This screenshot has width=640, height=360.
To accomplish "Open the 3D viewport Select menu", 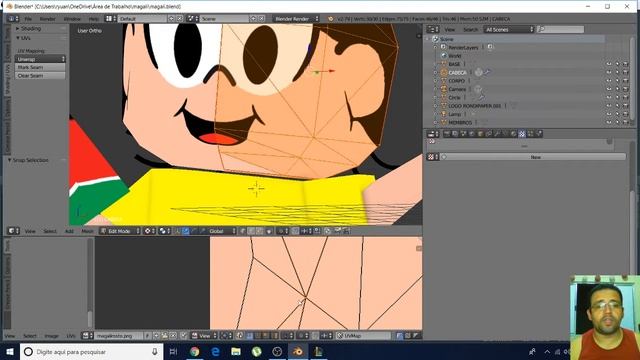I will pyautogui.click(x=50, y=231).
